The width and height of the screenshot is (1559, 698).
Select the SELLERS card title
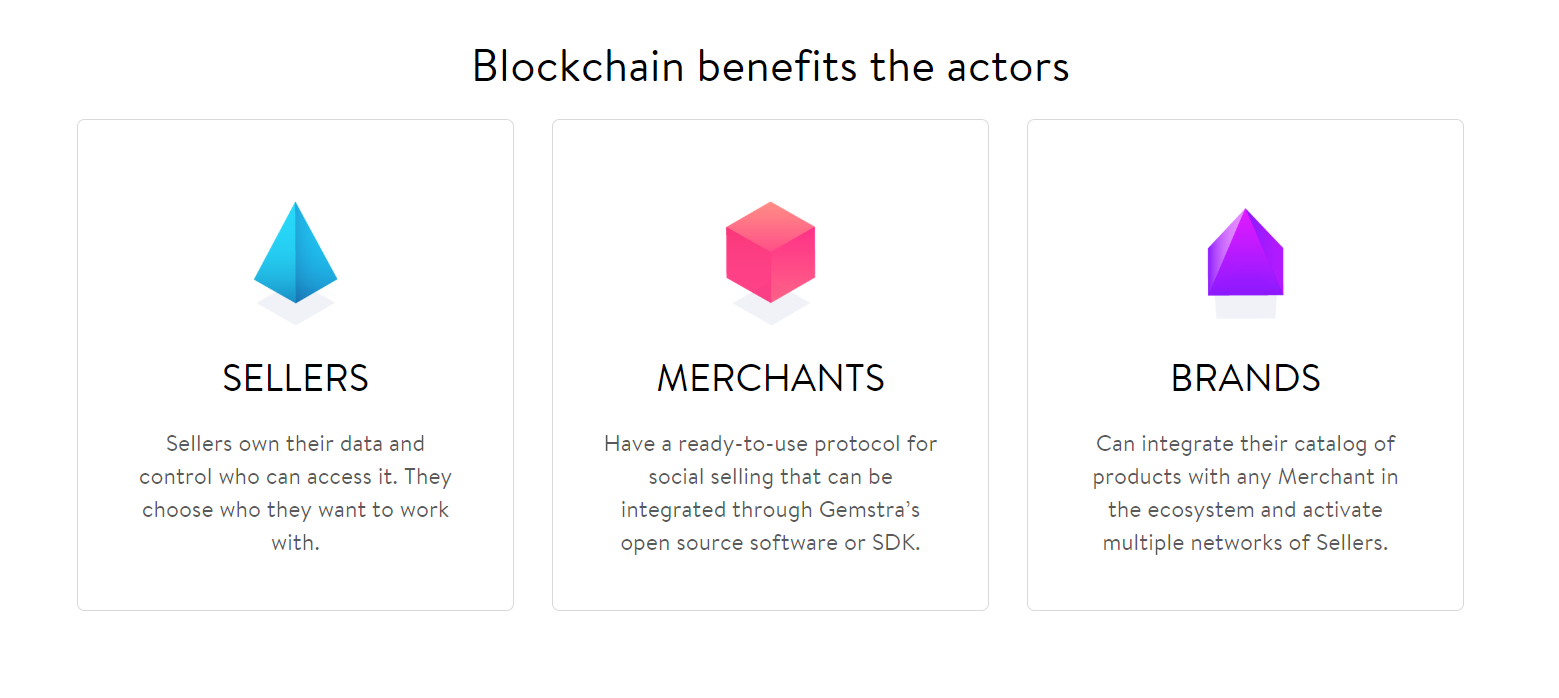(295, 378)
